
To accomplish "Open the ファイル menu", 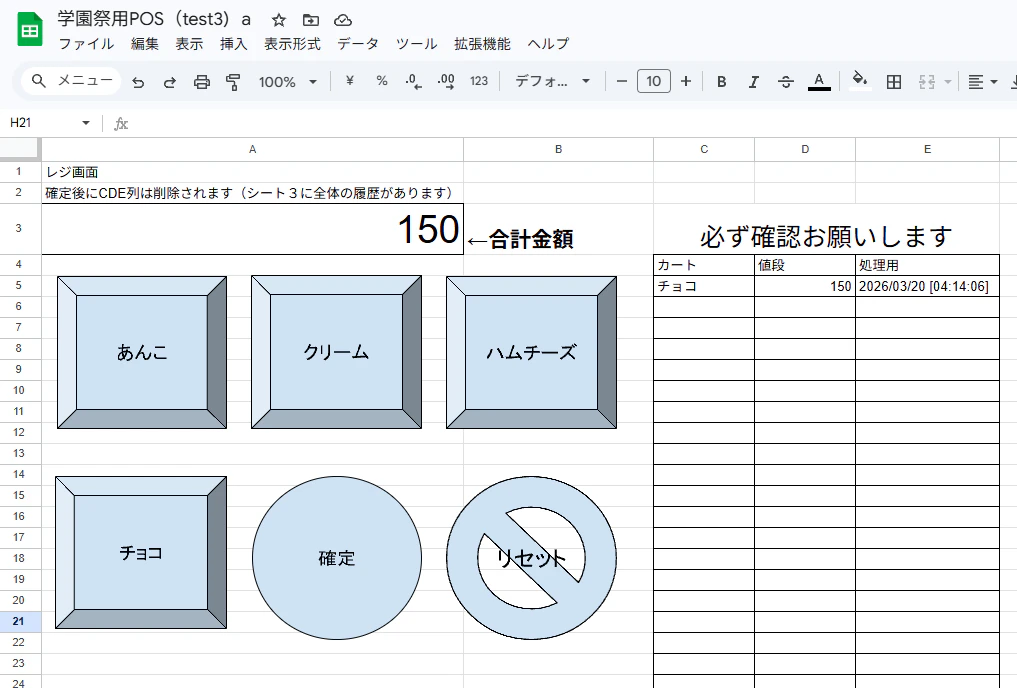I will tap(86, 44).
